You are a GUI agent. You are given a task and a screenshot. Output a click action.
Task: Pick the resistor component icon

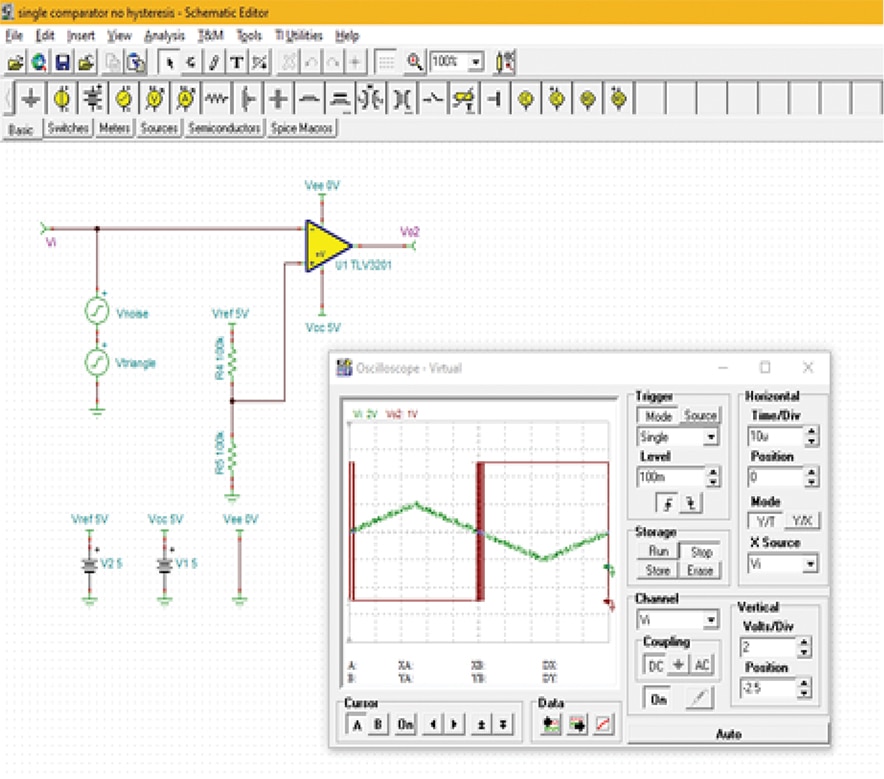coord(217,100)
